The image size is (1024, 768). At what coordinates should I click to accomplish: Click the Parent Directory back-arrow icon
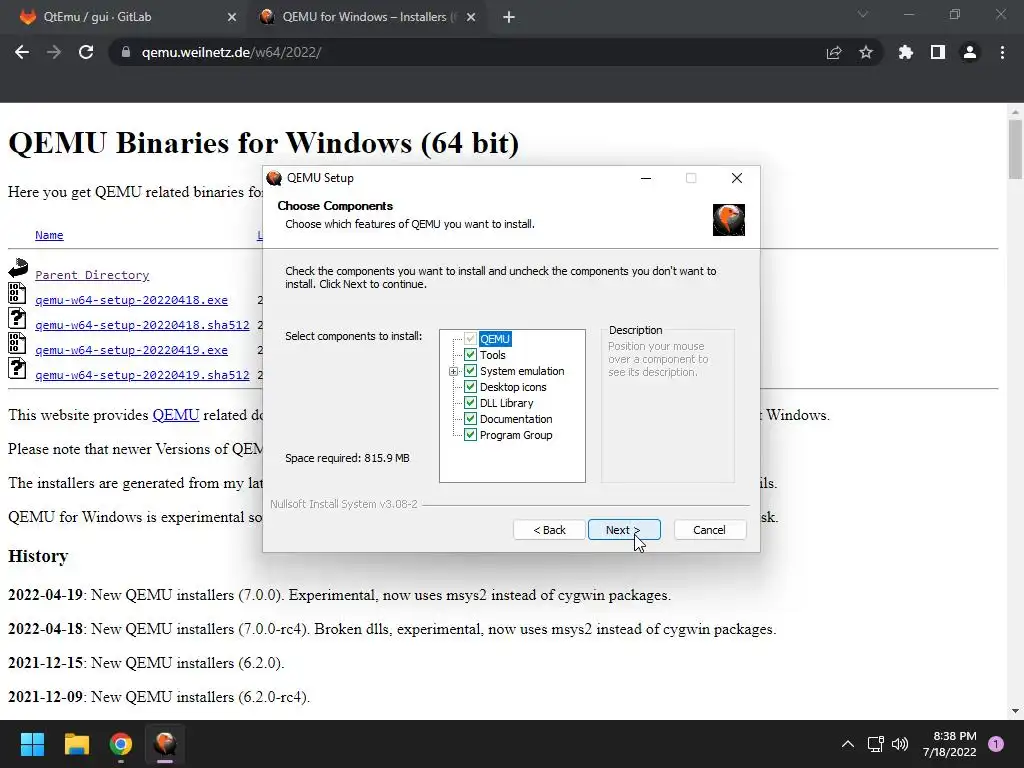[18, 268]
